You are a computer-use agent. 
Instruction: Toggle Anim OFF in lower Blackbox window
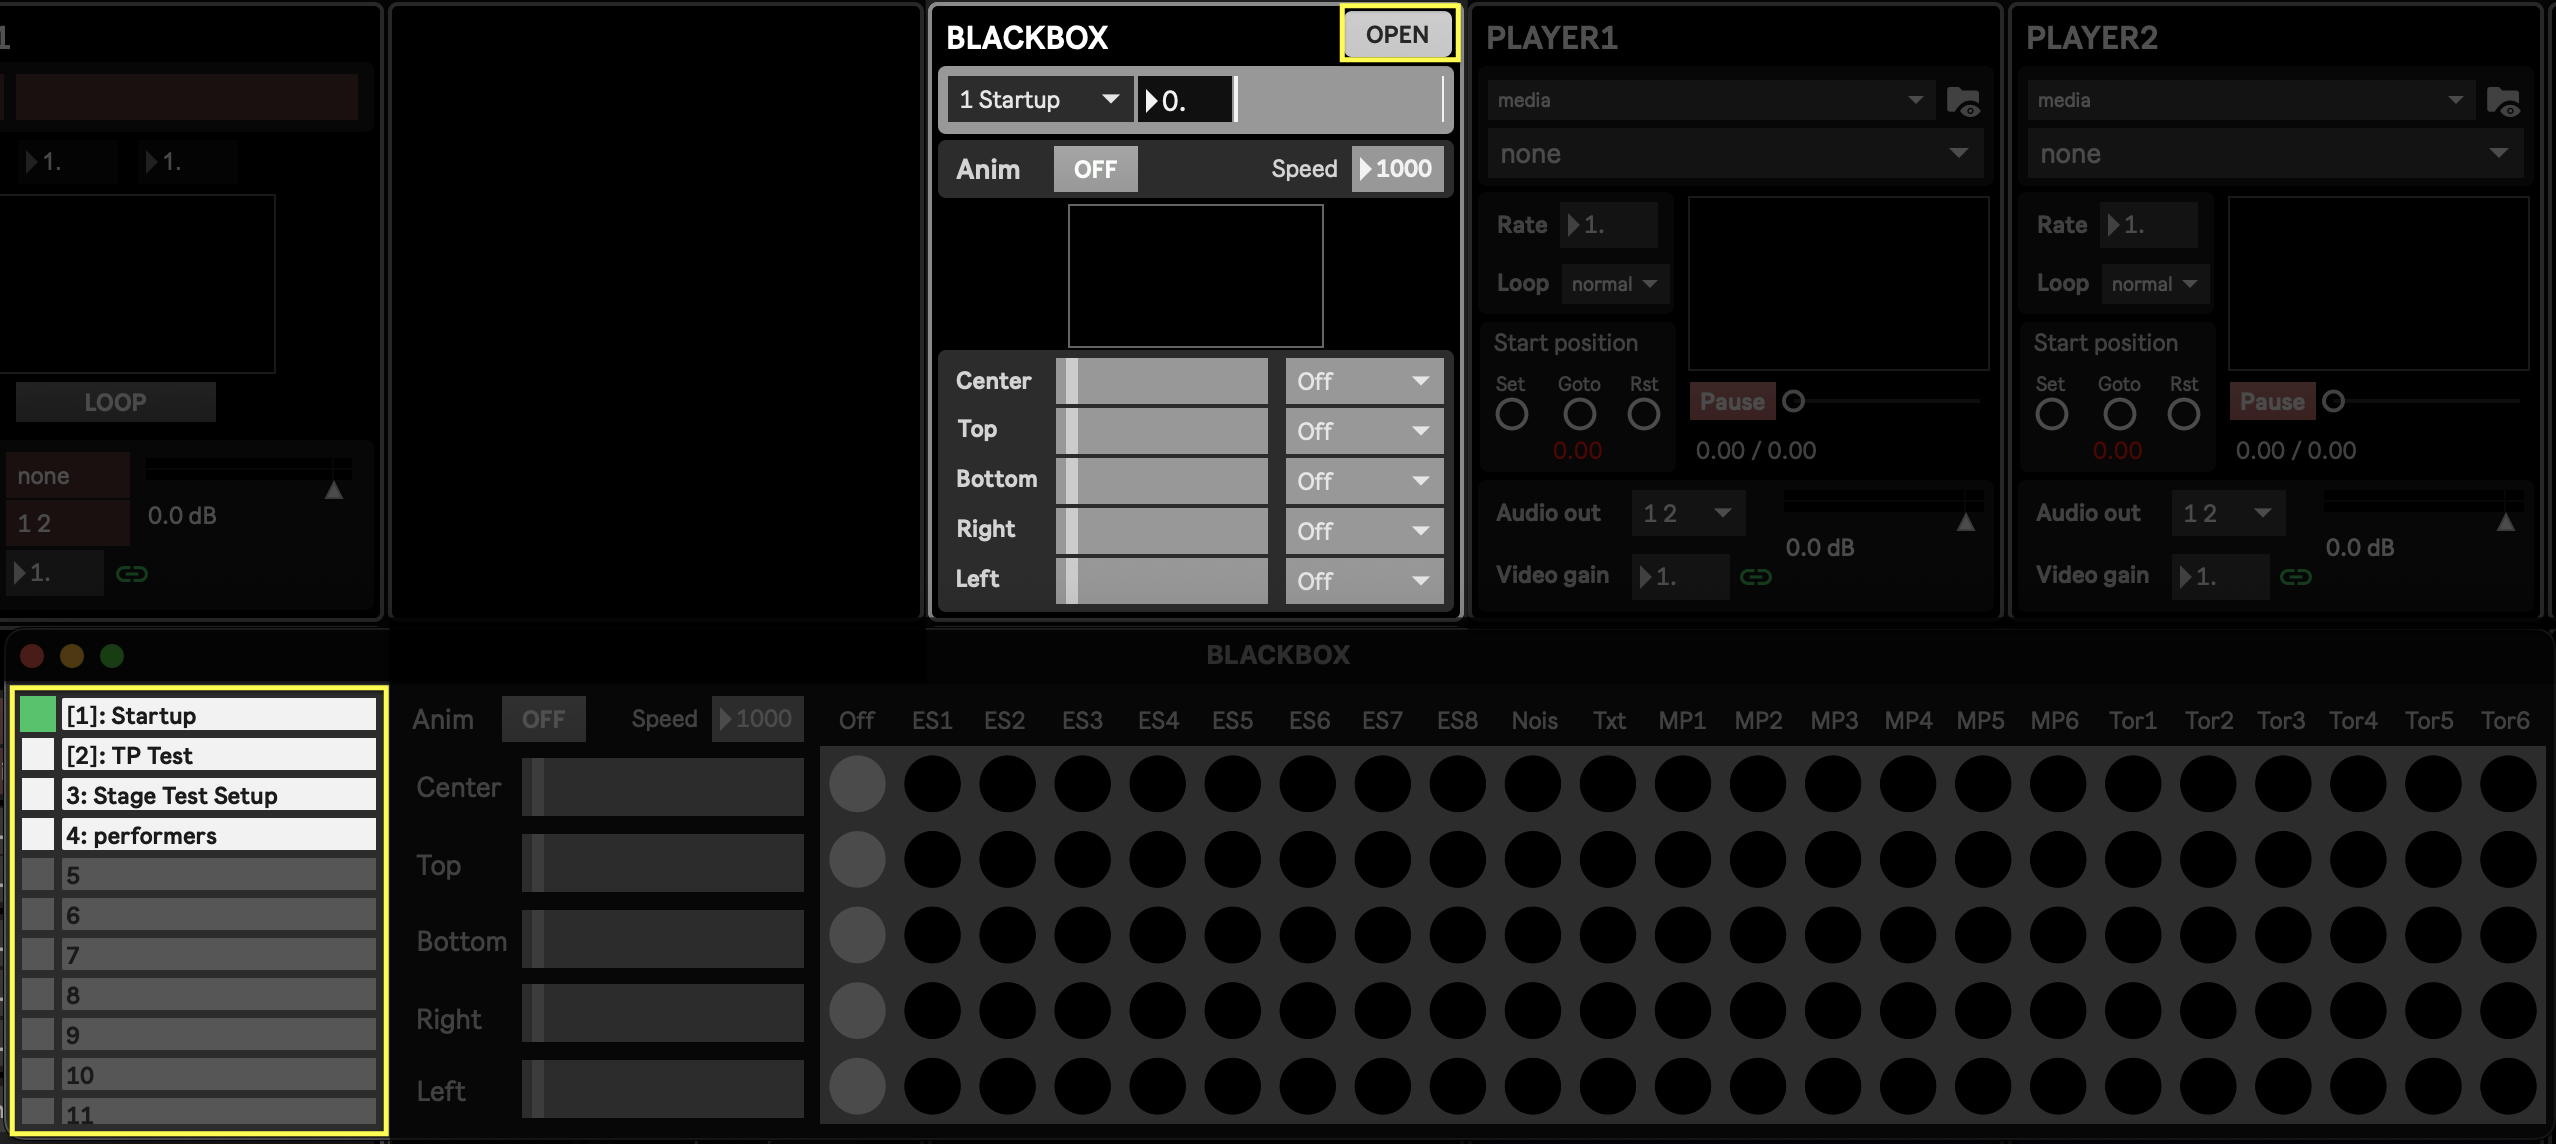click(x=543, y=719)
